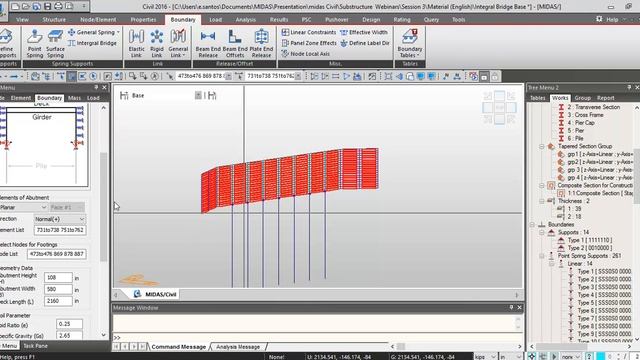Screen dimensions: 640x360
Task: Click the Save icon in title bar
Action: pos(47,7)
